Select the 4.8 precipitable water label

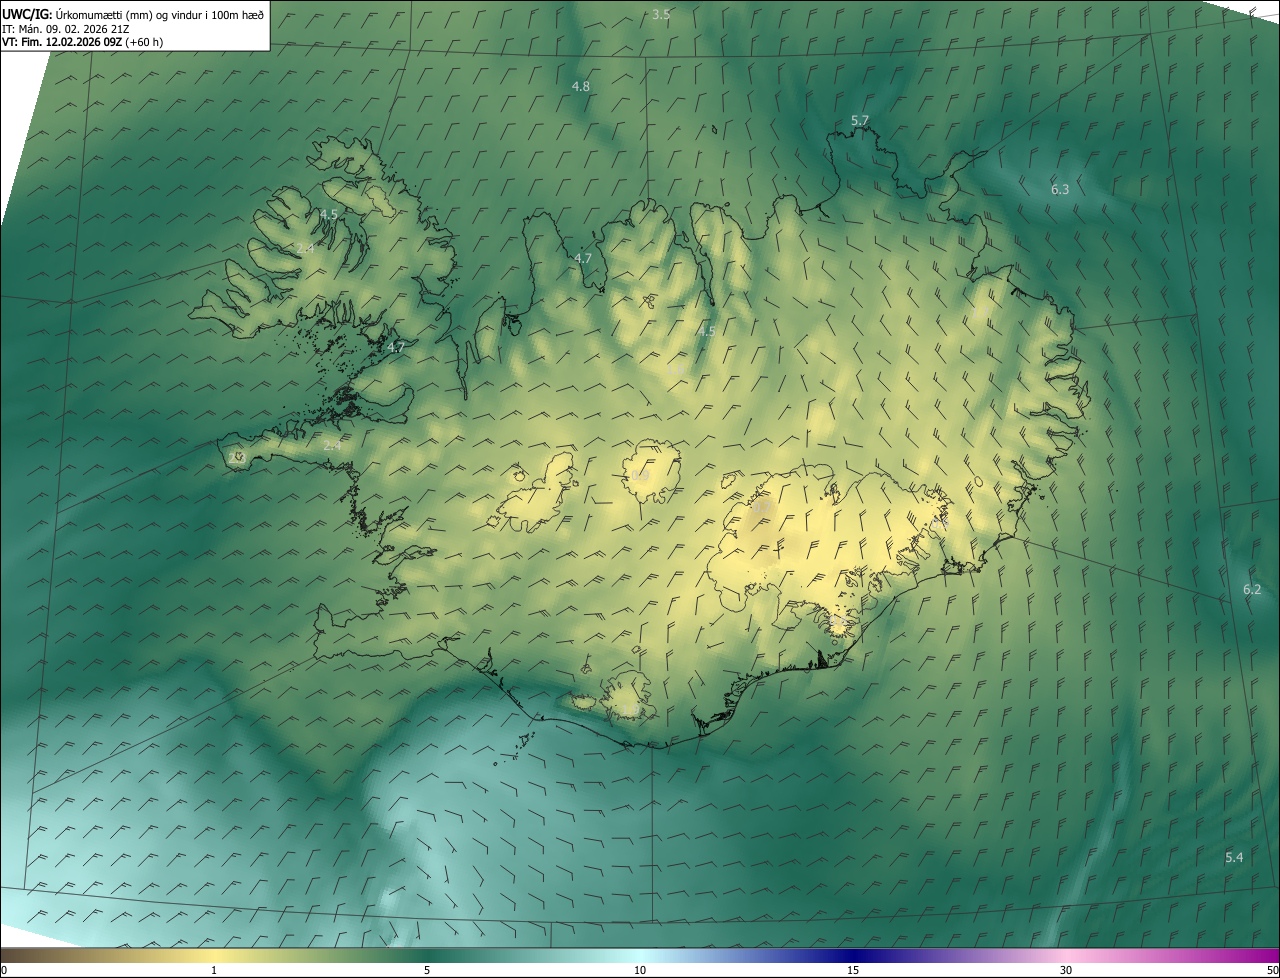point(580,86)
